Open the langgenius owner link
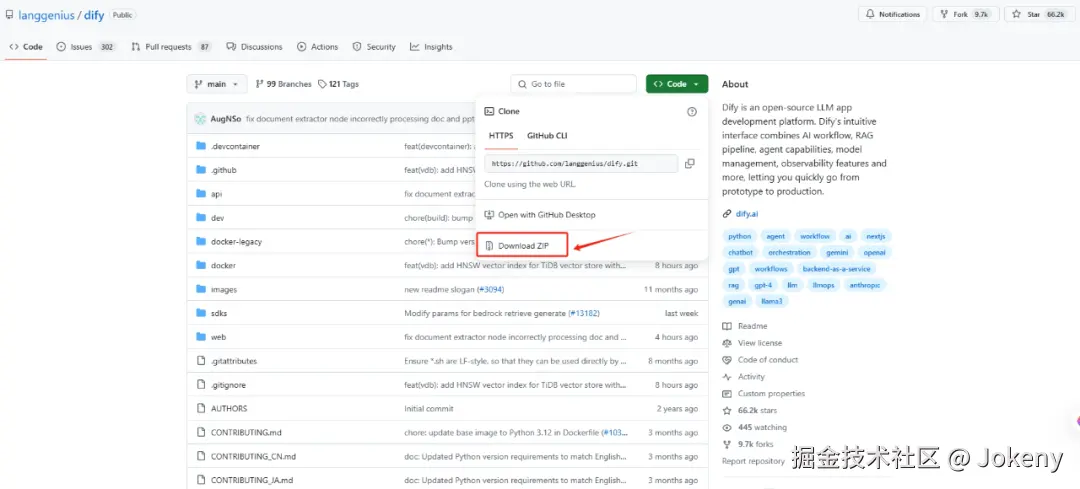 click(x=46, y=14)
